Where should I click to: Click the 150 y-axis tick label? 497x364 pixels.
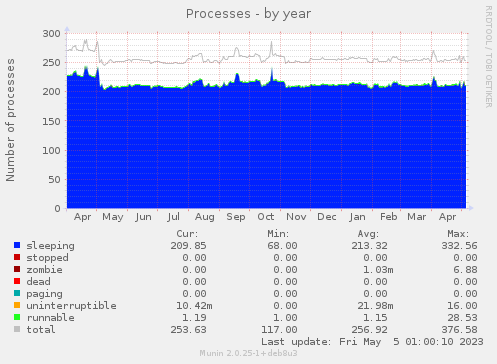51,121
